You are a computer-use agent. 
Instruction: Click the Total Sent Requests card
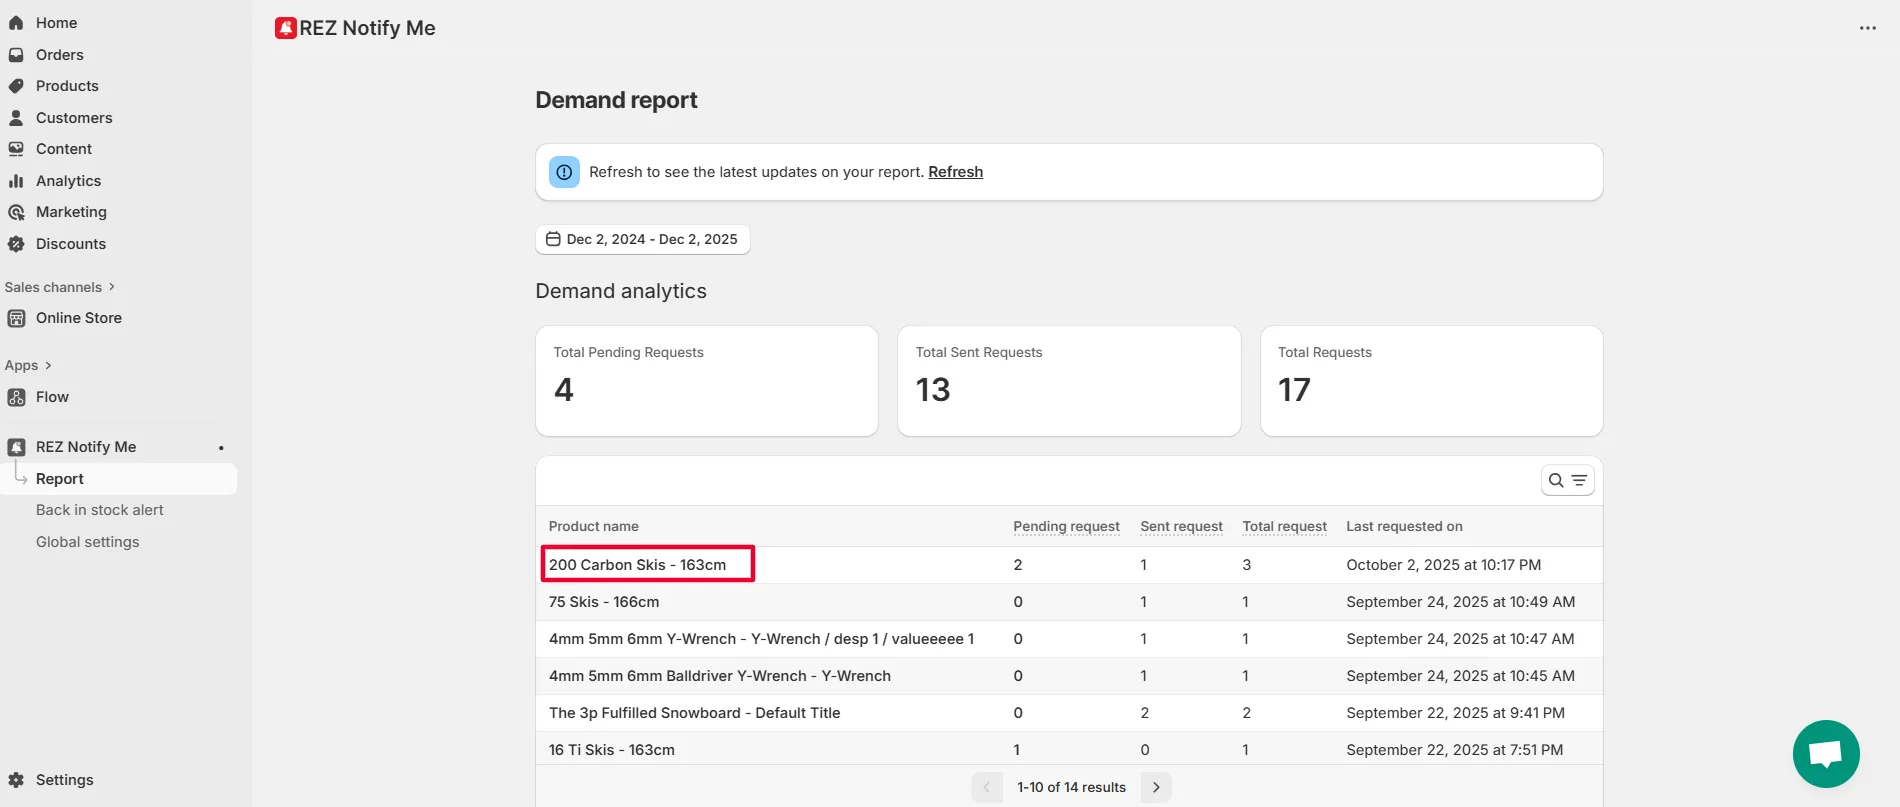point(1069,381)
